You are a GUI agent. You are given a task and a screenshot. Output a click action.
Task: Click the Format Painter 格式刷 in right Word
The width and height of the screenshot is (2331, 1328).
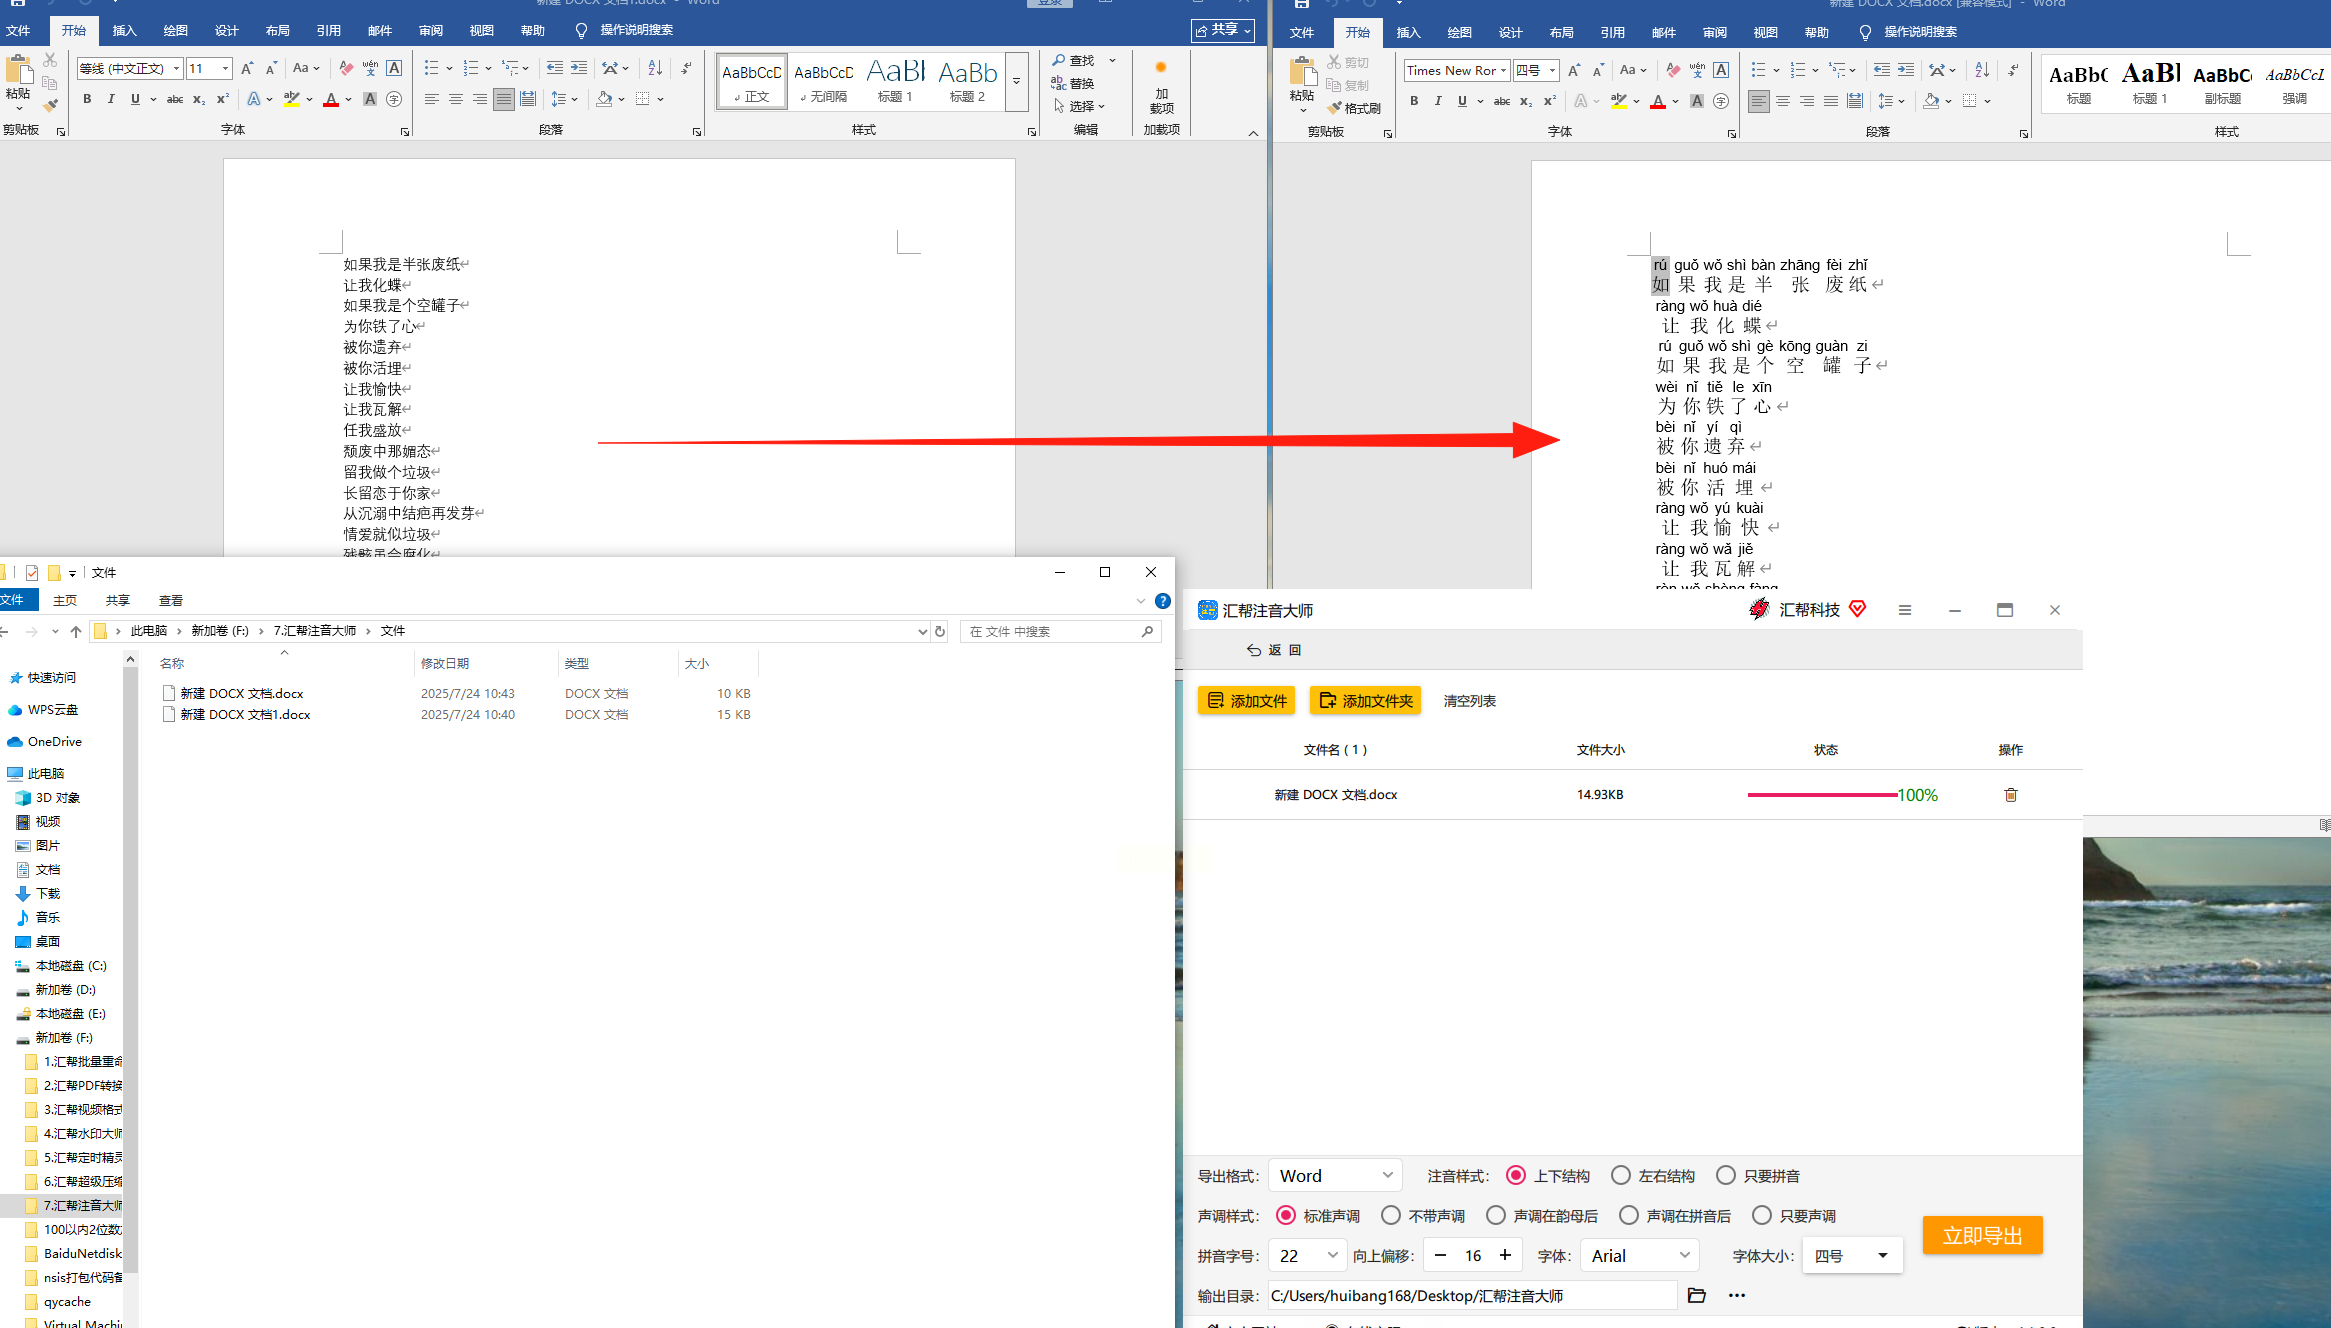click(x=1354, y=108)
